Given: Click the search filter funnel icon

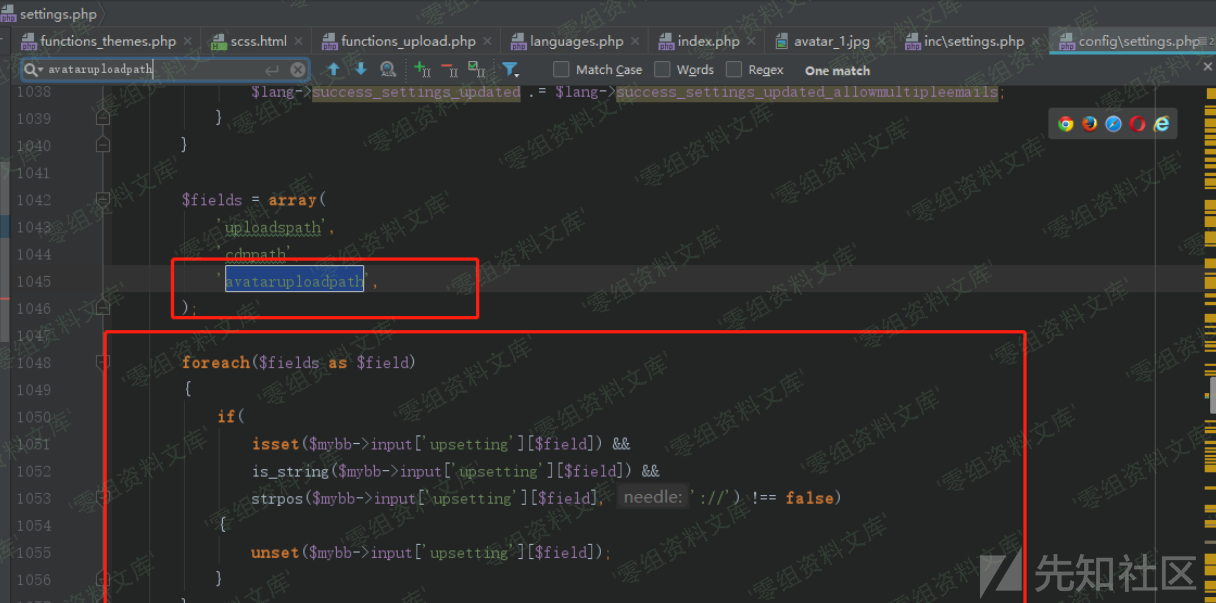Looking at the screenshot, I should coord(510,69).
